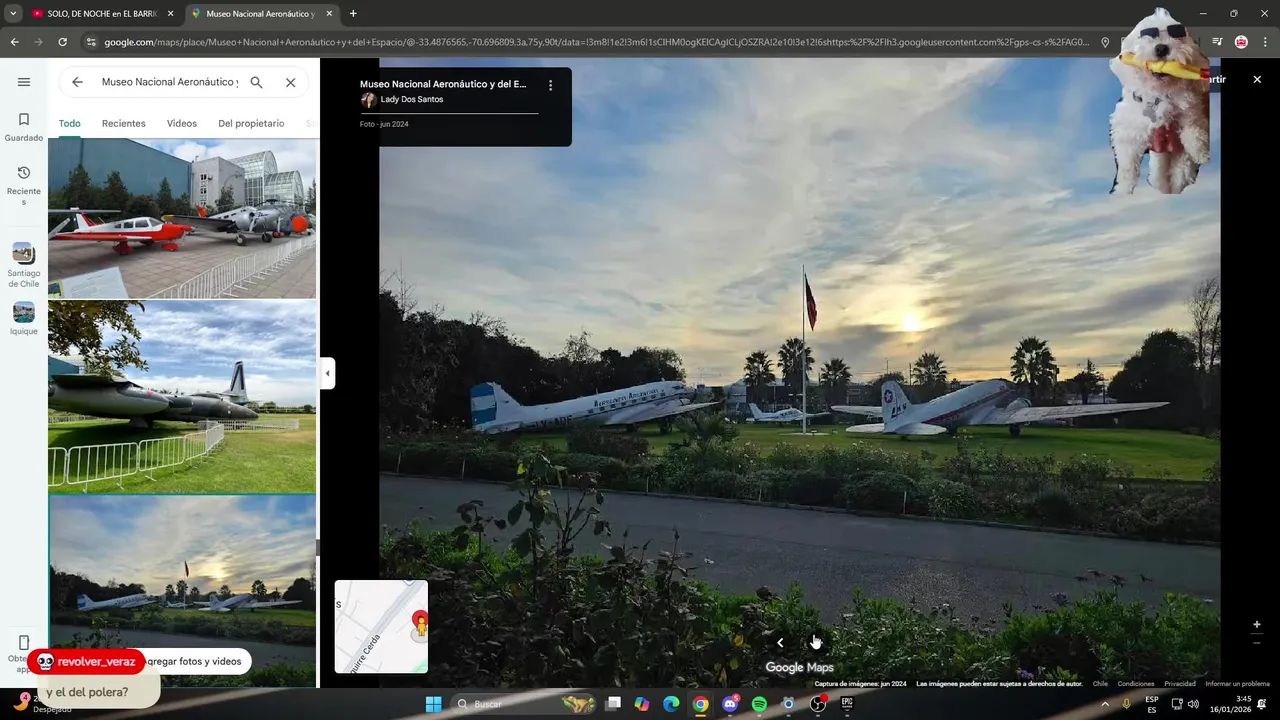Go back in browser history
This screenshot has width=1280, height=720.
click(x=14, y=42)
